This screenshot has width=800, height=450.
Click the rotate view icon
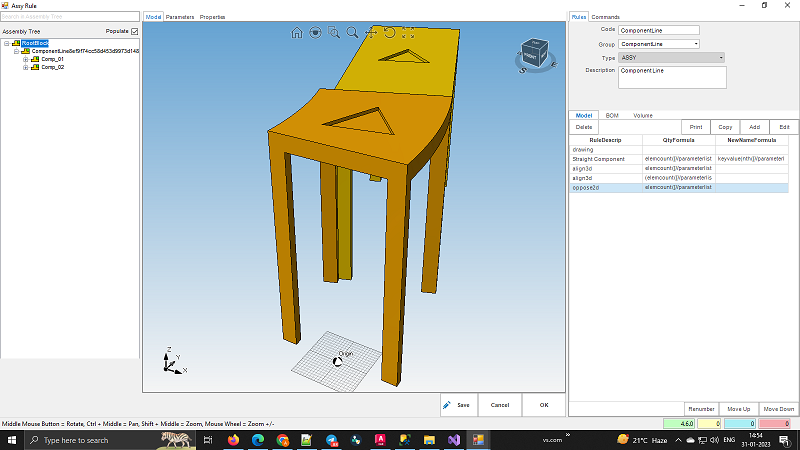click(390, 33)
